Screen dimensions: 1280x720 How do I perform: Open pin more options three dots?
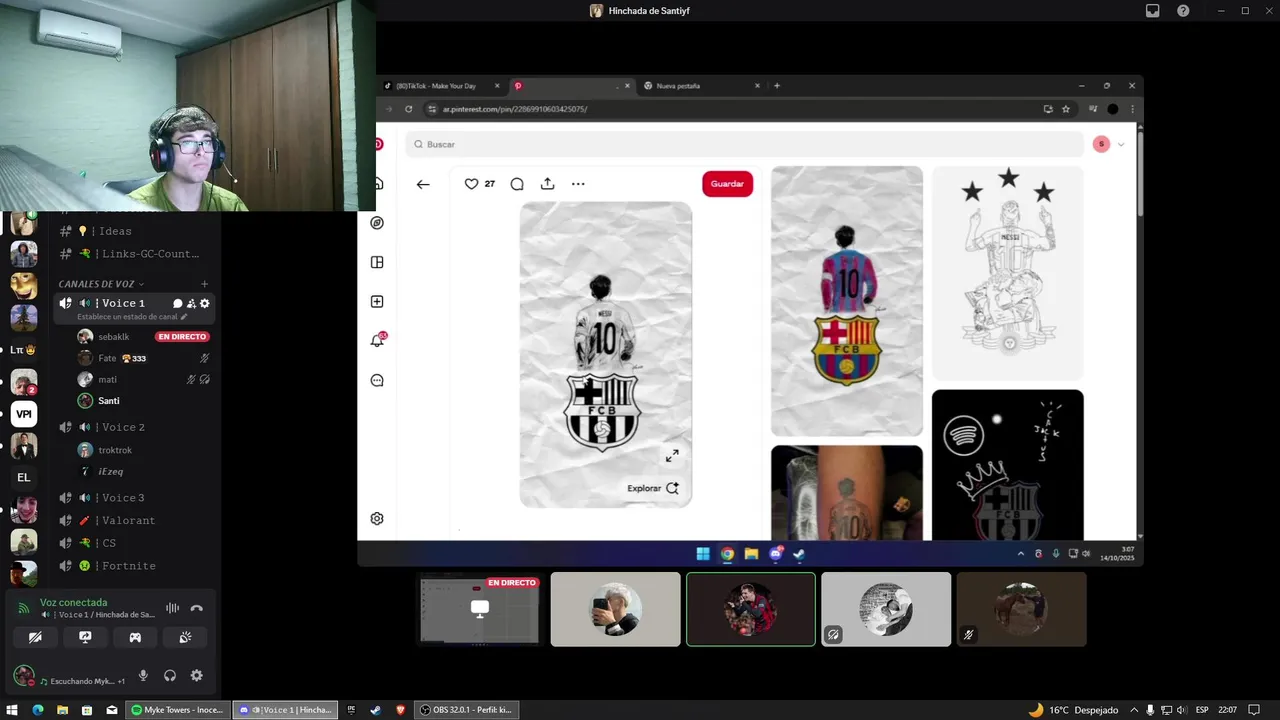pos(578,184)
